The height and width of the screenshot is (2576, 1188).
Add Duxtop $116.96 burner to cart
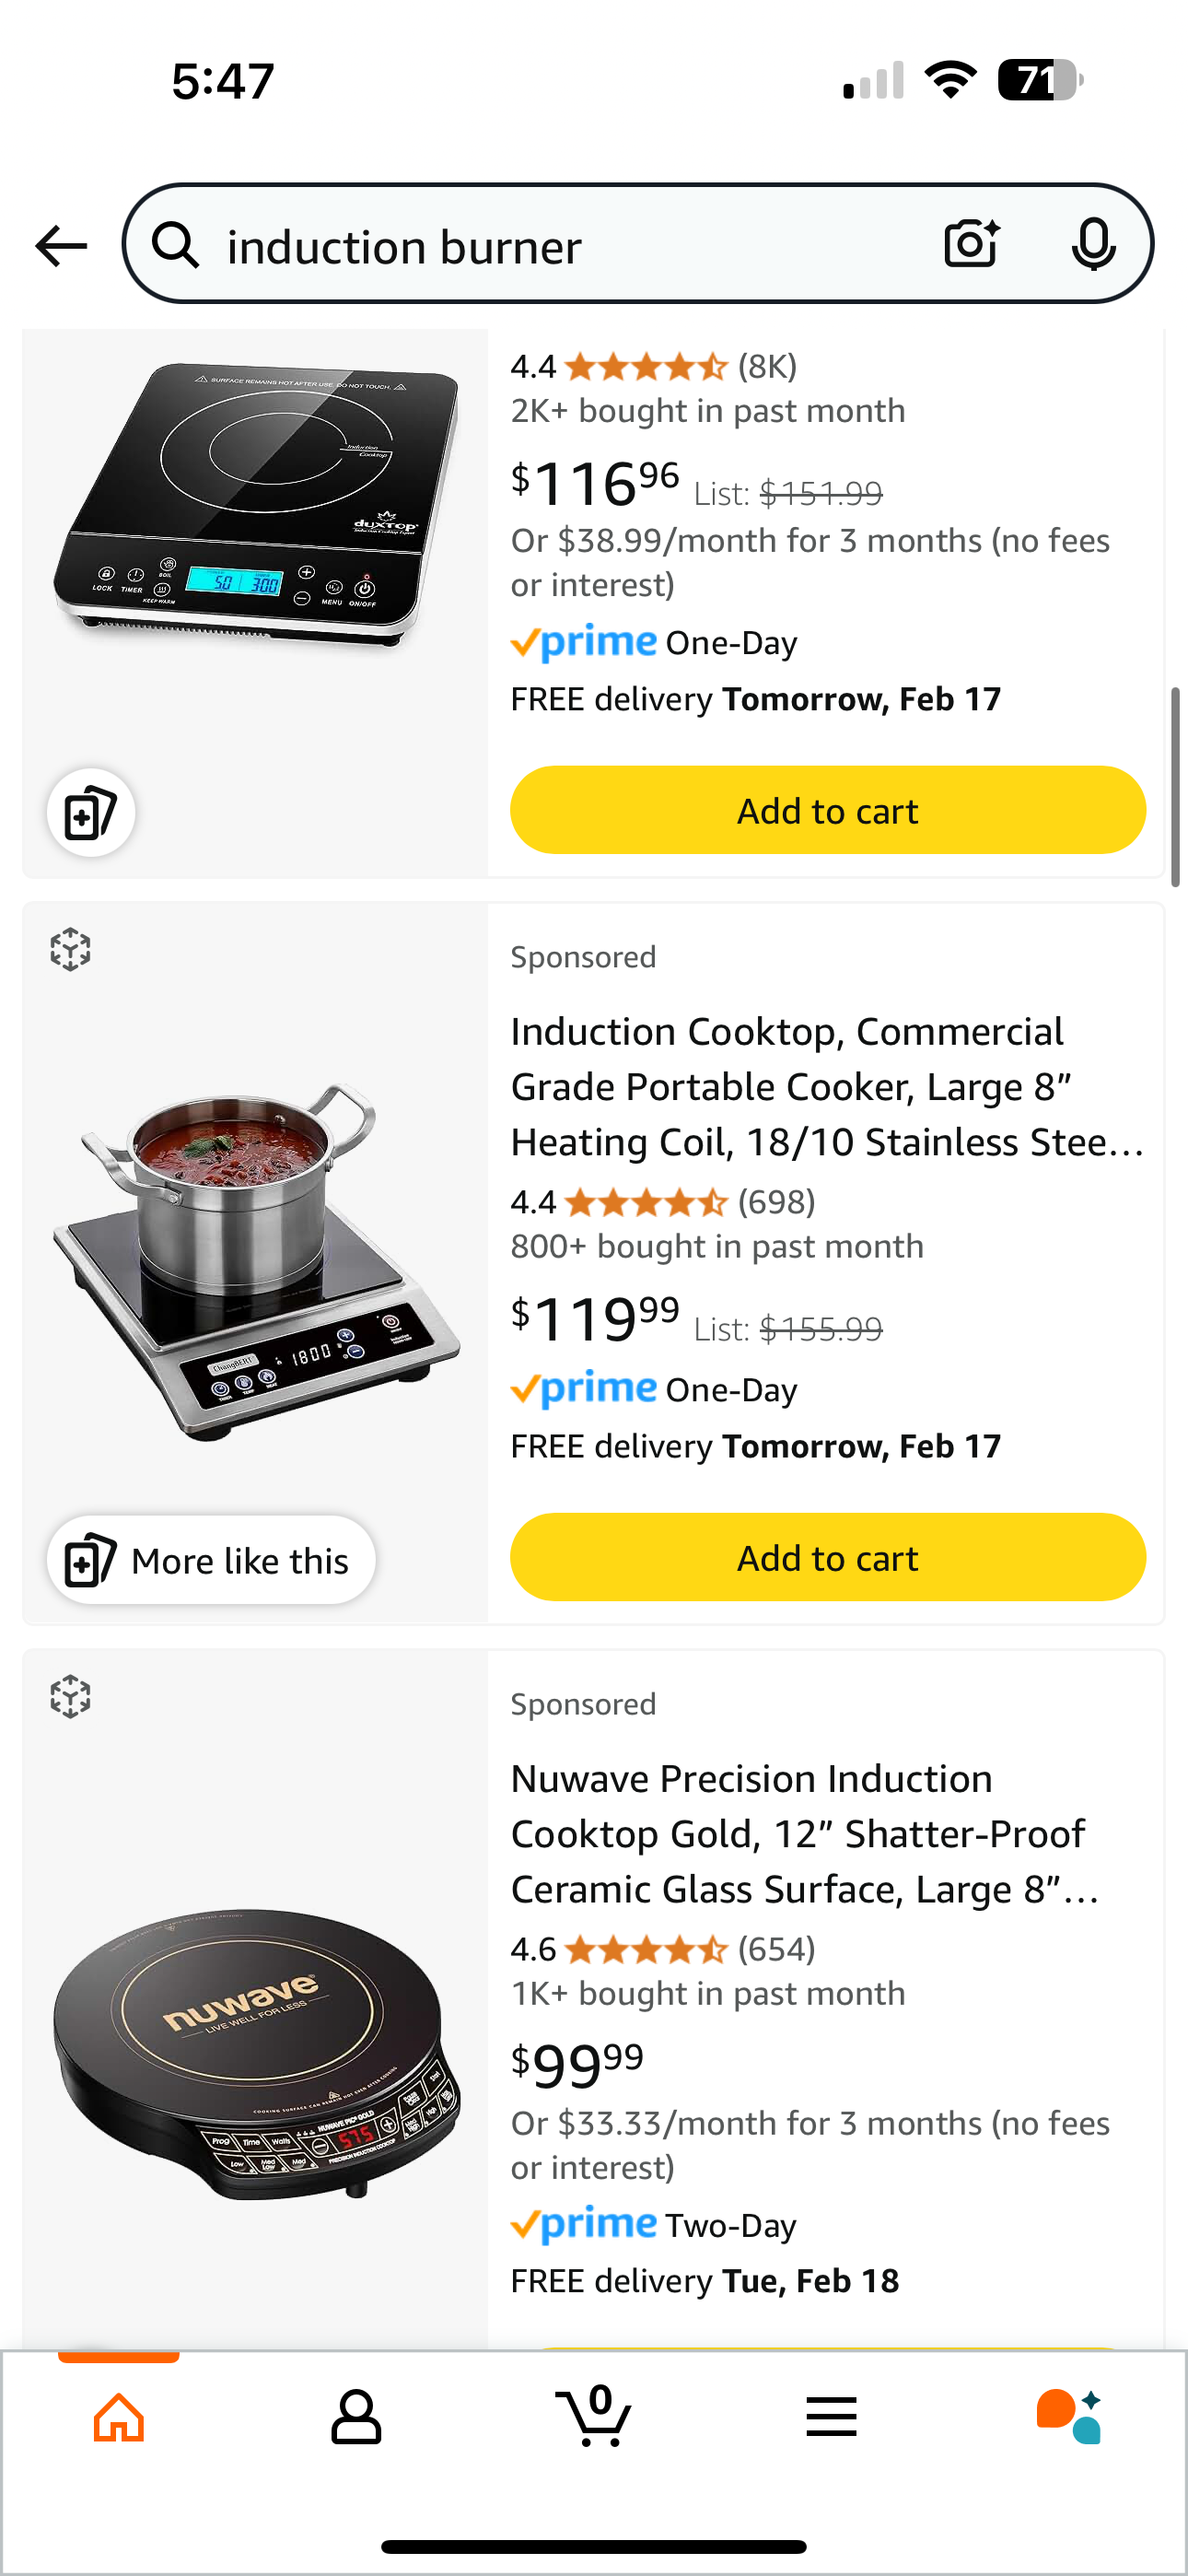pyautogui.click(x=827, y=810)
